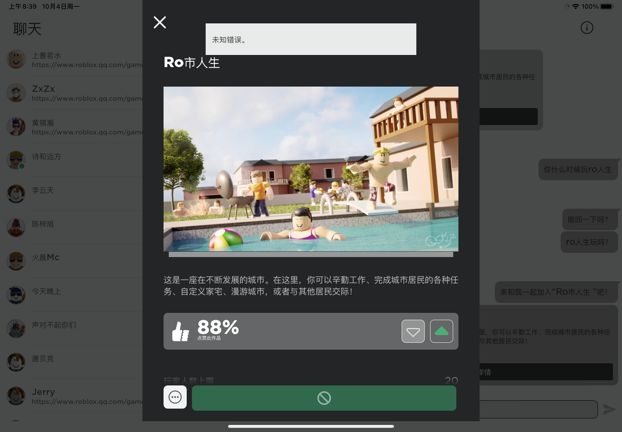
Task: Open the chat with 今天晚上
Action: point(73,296)
